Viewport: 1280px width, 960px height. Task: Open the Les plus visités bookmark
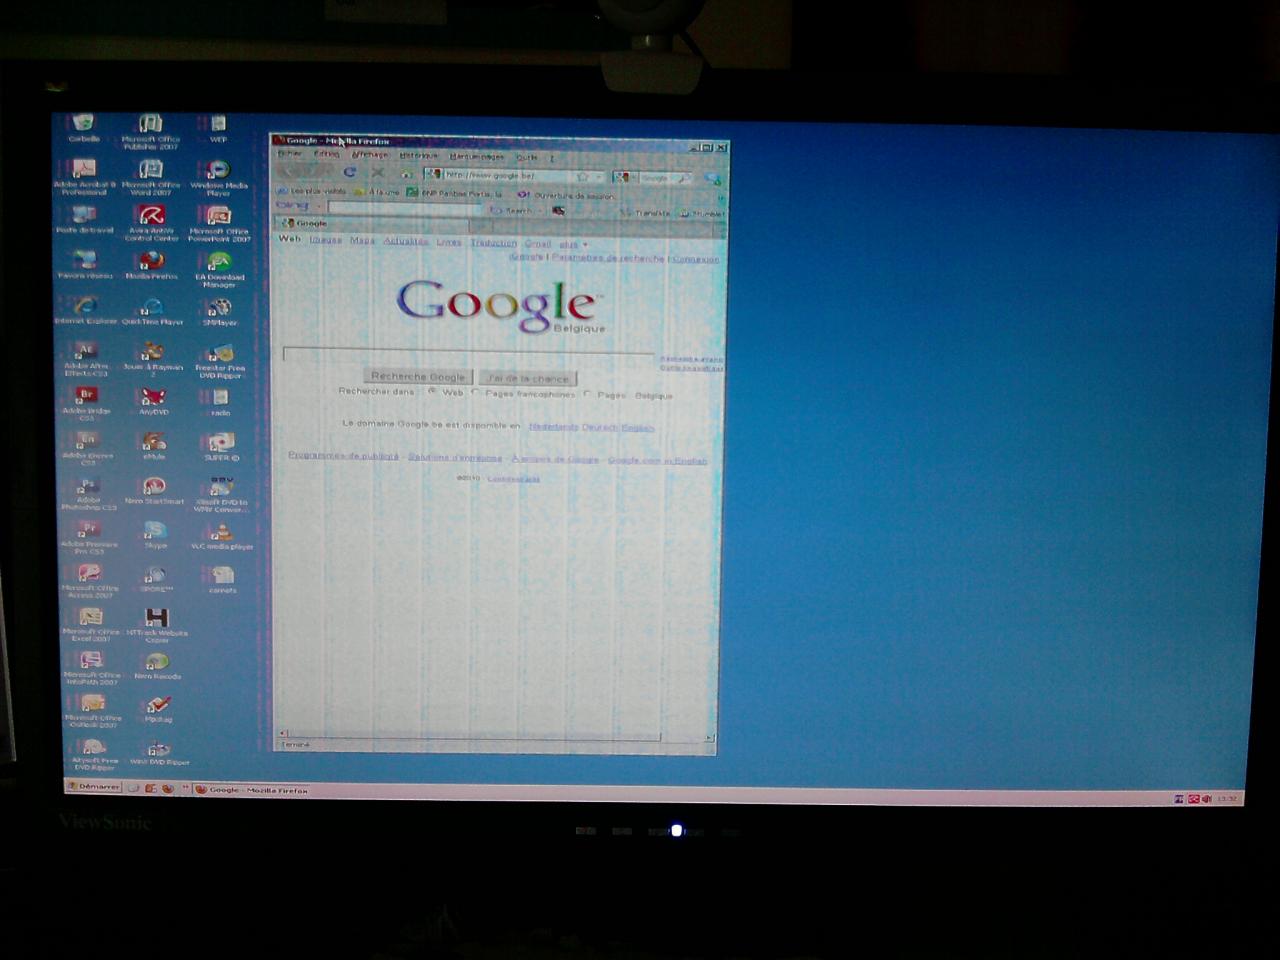click(x=312, y=191)
